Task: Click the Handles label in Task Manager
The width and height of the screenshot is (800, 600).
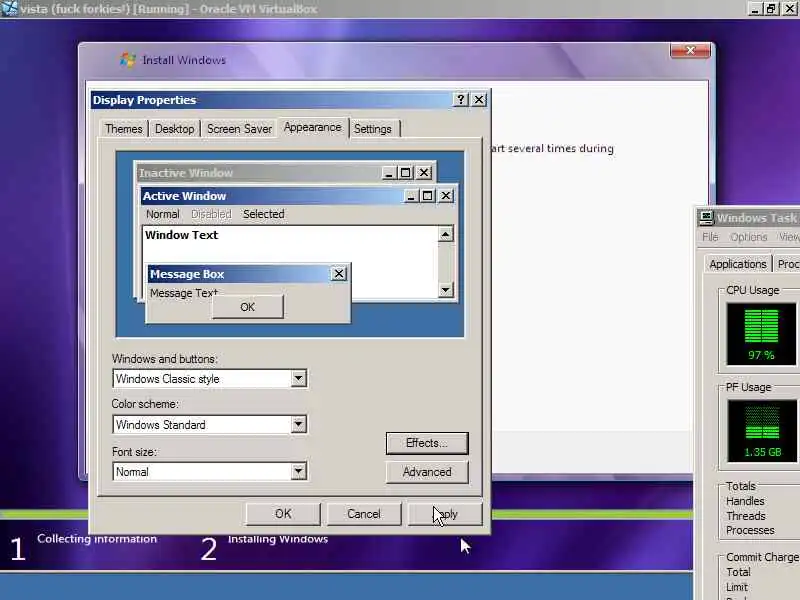Action: point(745,501)
